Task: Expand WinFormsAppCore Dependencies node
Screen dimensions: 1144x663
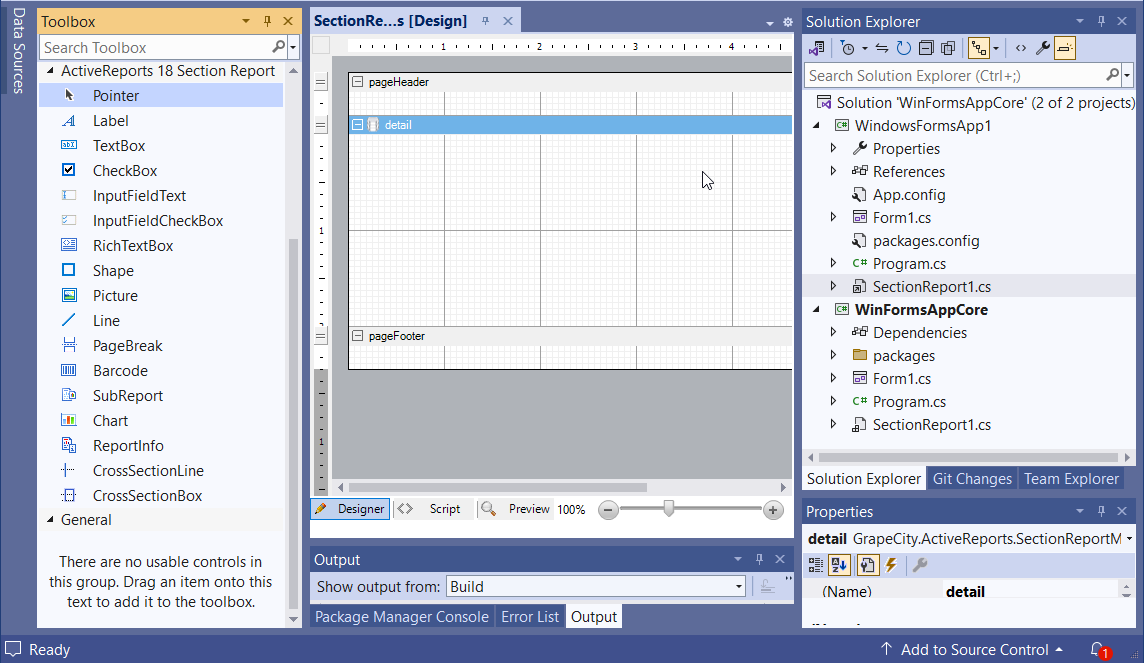Action: click(x=833, y=333)
